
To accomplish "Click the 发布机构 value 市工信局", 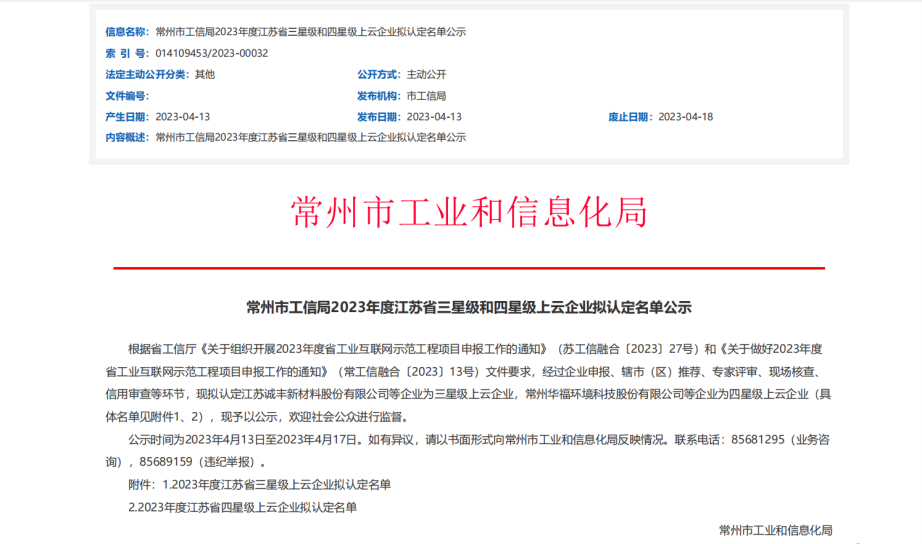I will point(426,96).
